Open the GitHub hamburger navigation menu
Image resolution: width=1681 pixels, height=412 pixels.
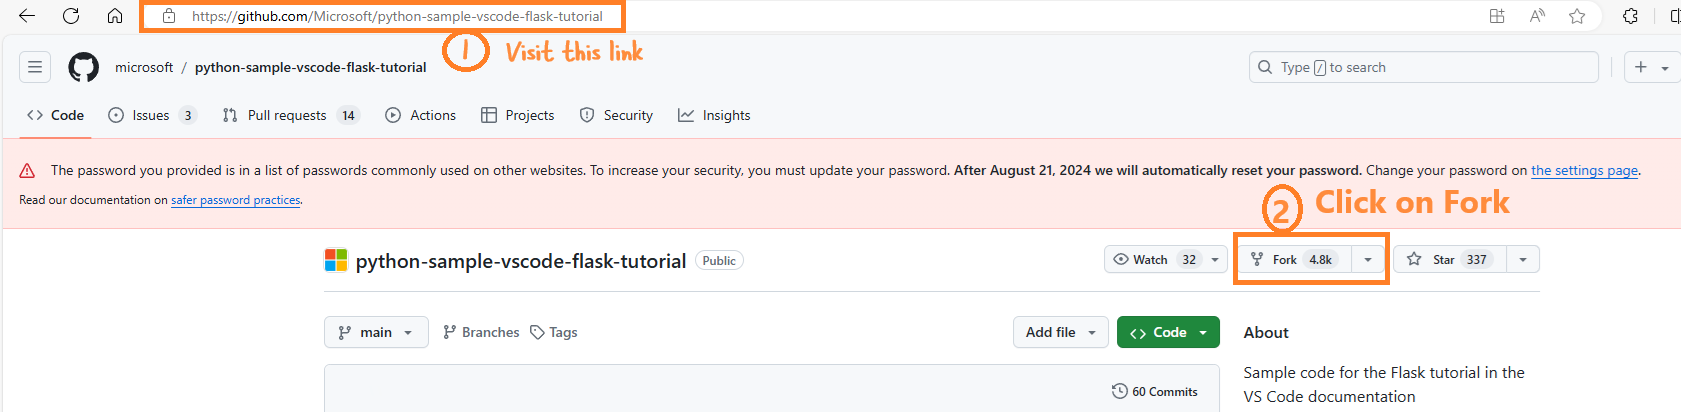tap(35, 67)
